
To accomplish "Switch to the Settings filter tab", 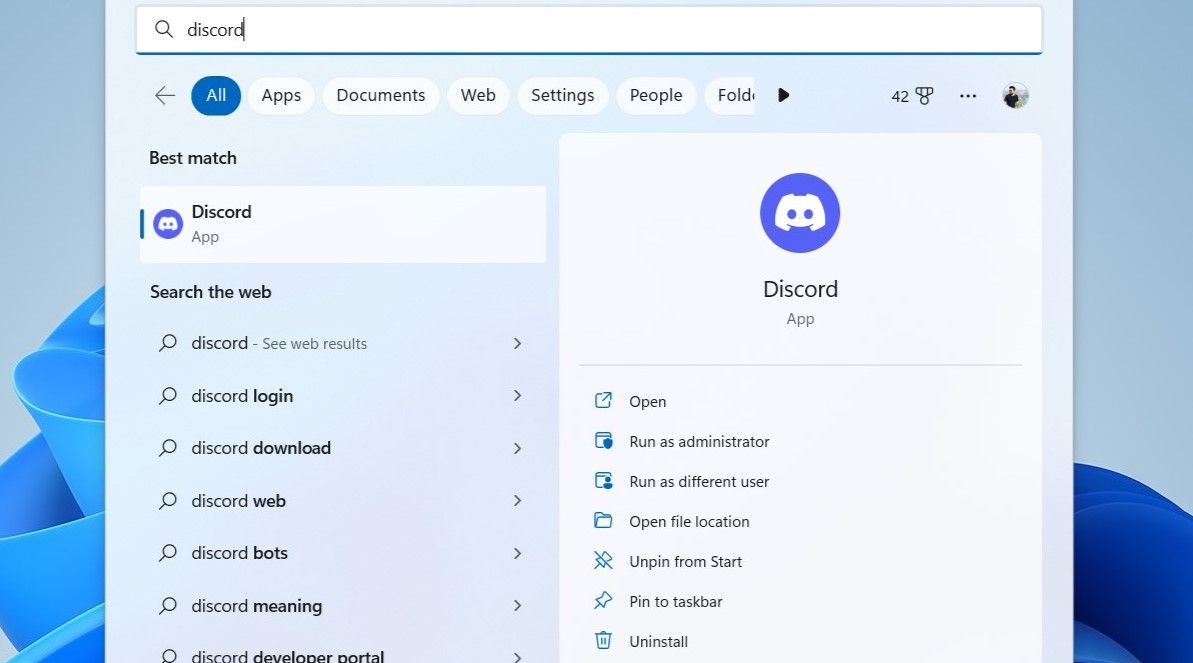I will (x=562, y=95).
